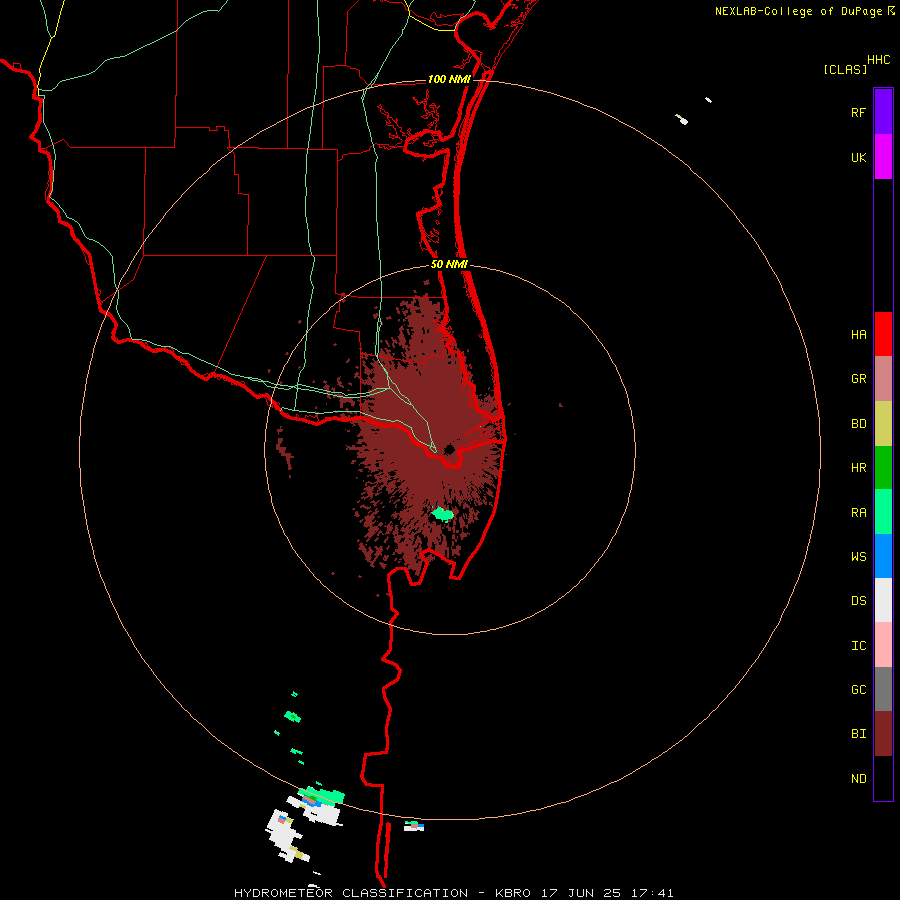
Task: Click the HHC product label
Action: [878, 60]
